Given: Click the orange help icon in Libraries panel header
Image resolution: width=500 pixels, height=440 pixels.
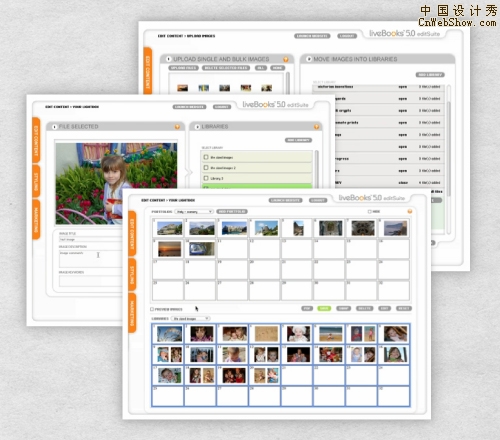Looking at the screenshot, I should [316, 127].
